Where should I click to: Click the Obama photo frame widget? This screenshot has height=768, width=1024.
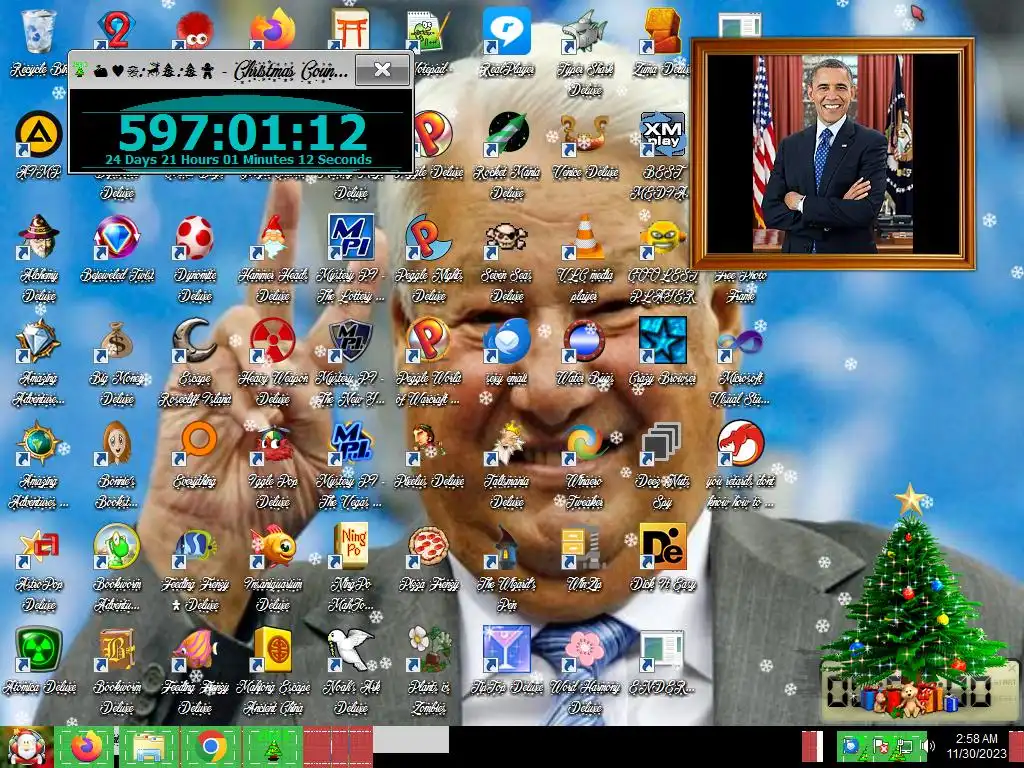tap(833, 153)
